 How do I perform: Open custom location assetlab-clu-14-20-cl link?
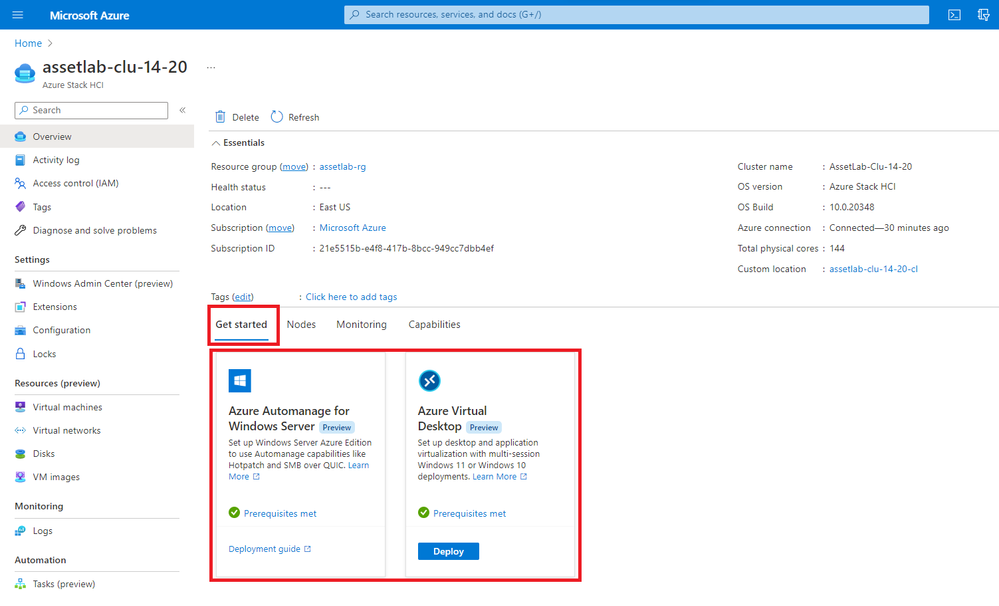(x=873, y=269)
